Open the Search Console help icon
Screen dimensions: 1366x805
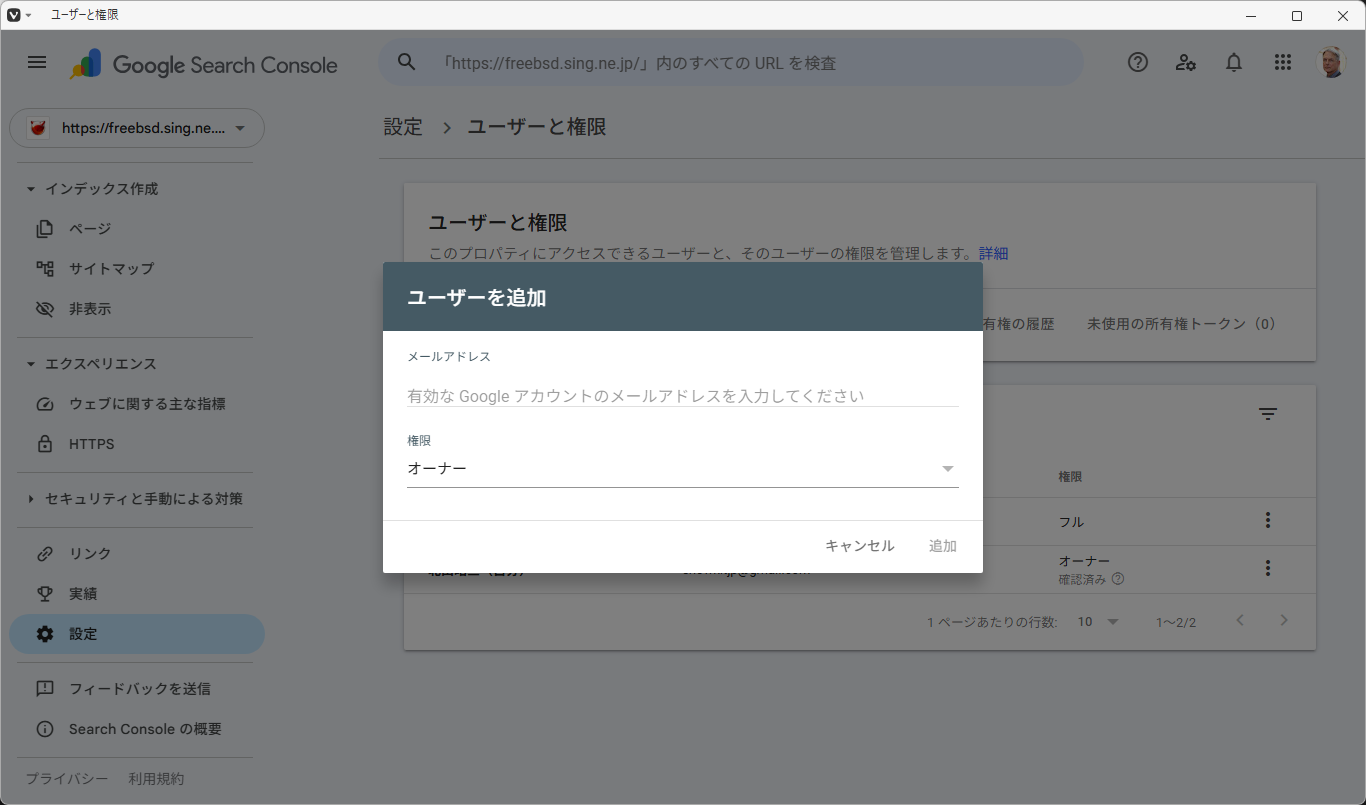[x=1137, y=62]
